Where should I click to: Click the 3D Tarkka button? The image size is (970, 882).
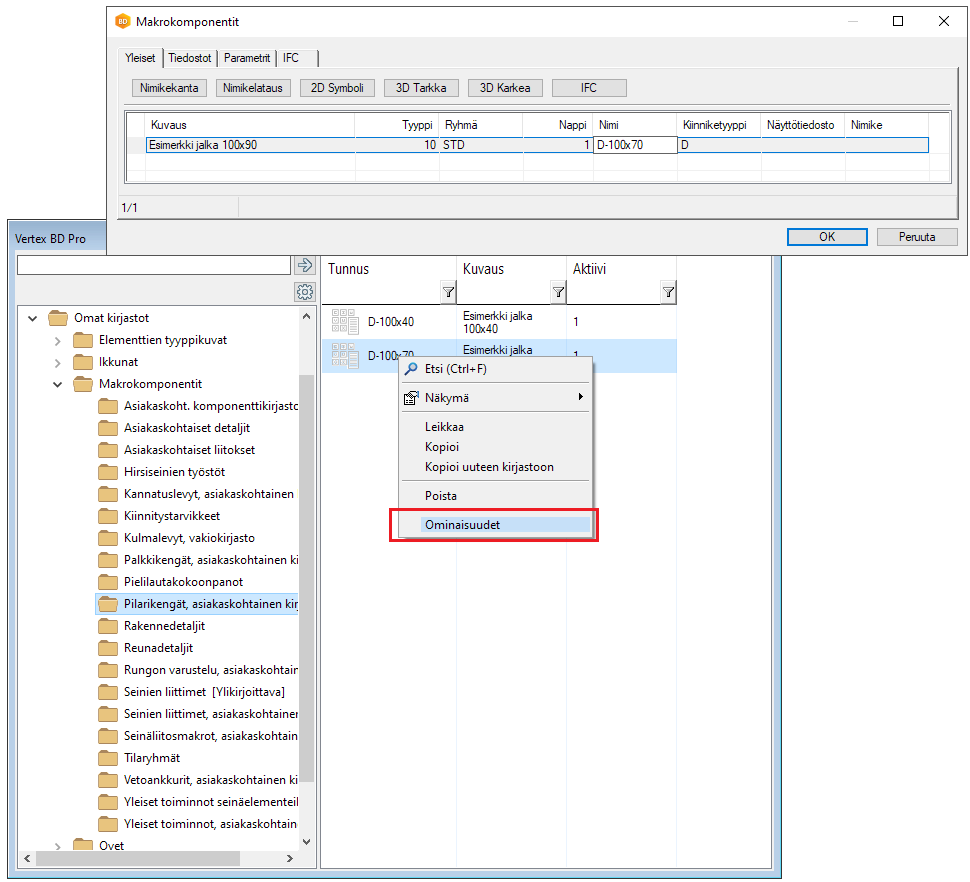421,88
